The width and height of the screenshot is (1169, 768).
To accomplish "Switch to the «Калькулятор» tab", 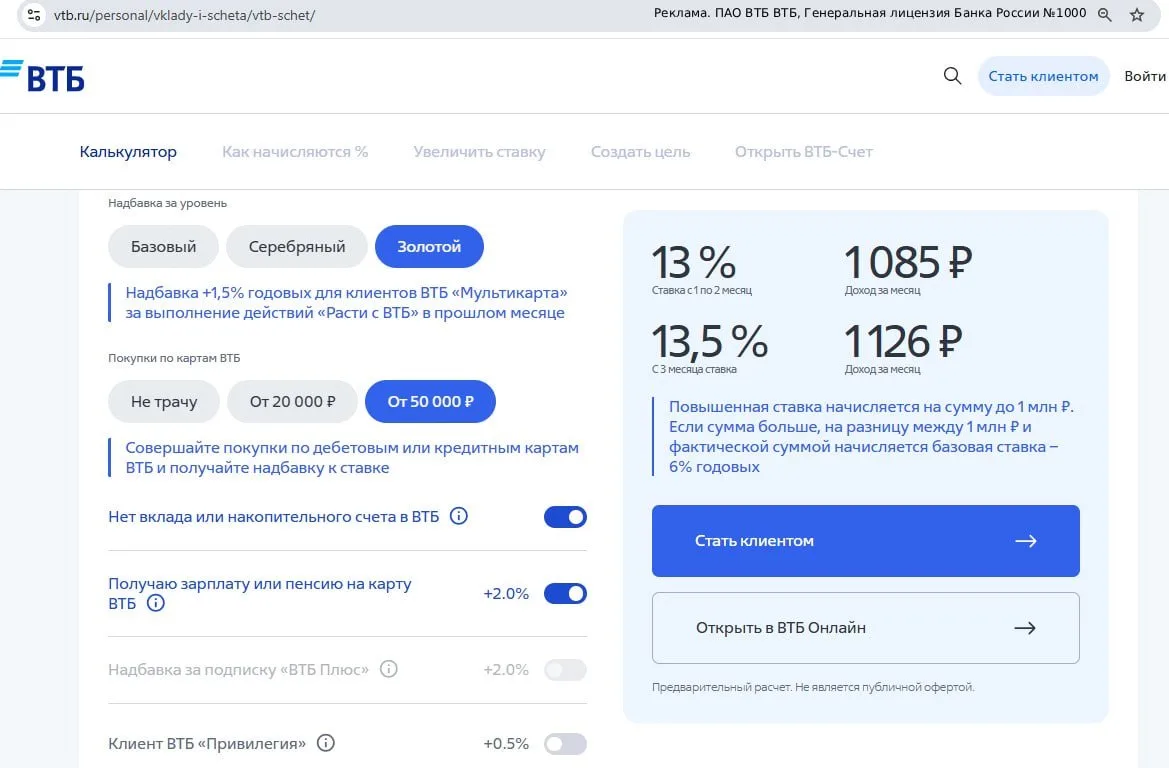I will click(128, 151).
